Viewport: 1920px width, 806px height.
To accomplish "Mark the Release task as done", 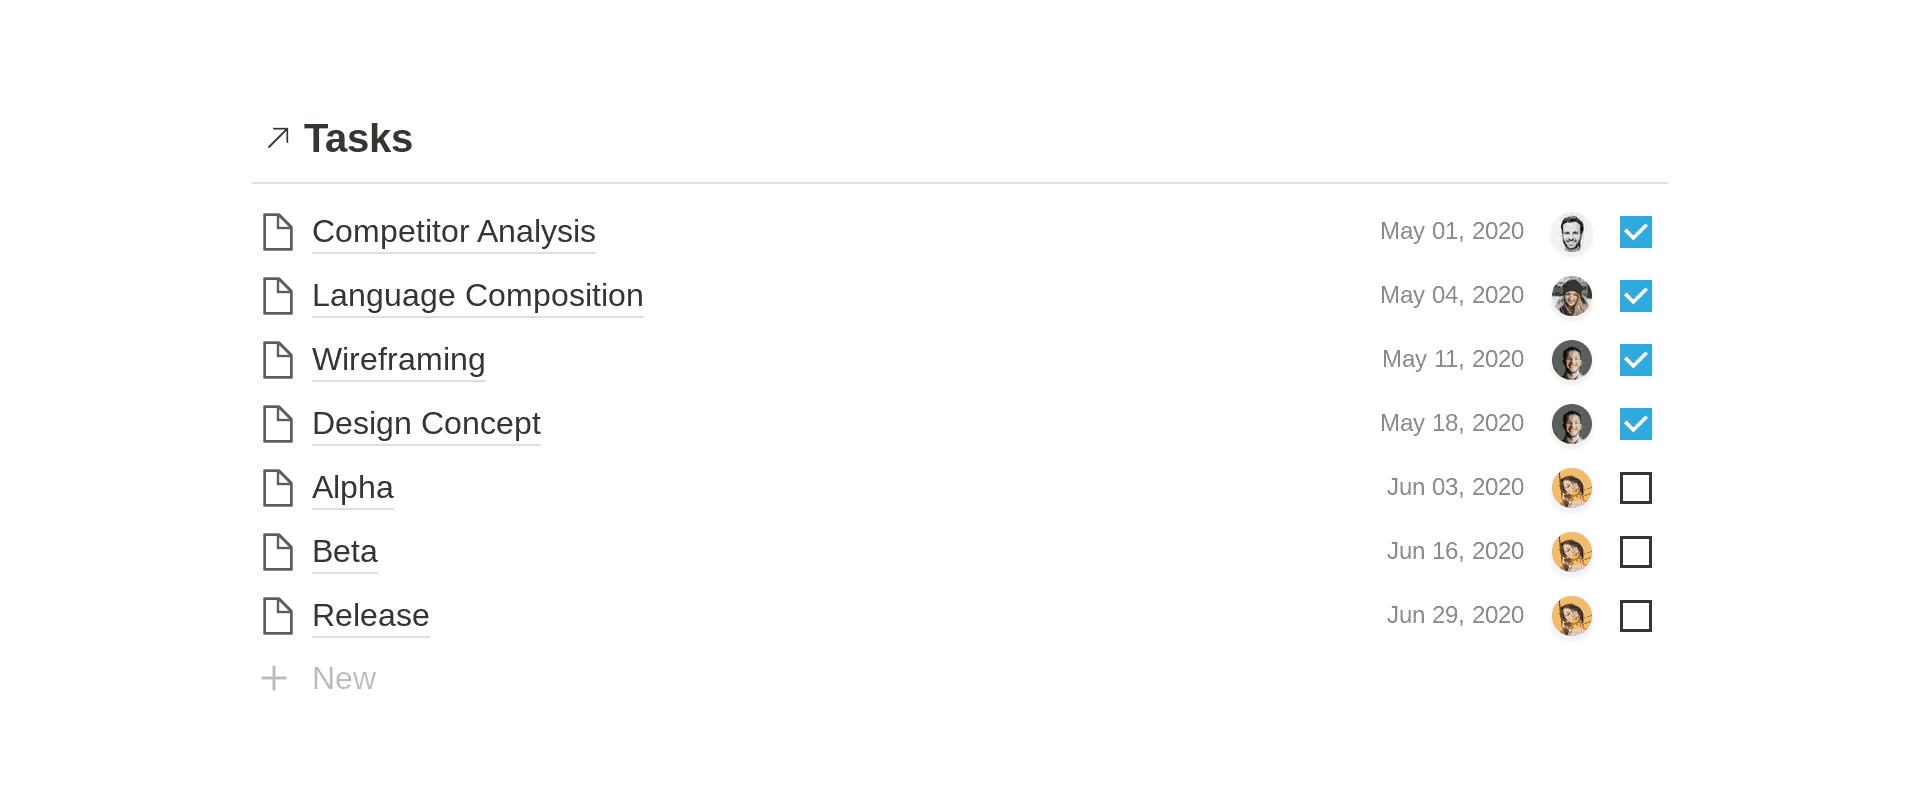I will pyautogui.click(x=1636, y=616).
